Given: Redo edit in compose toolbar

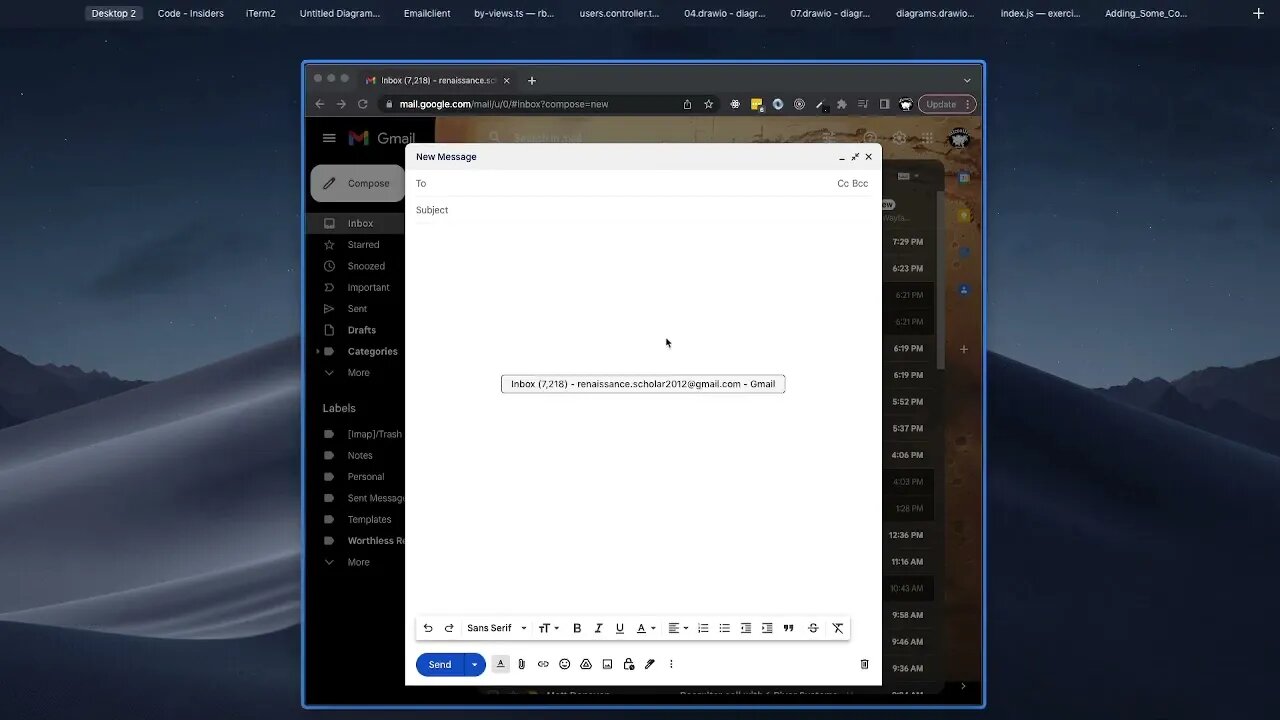Looking at the screenshot, I should coord(449,628).
